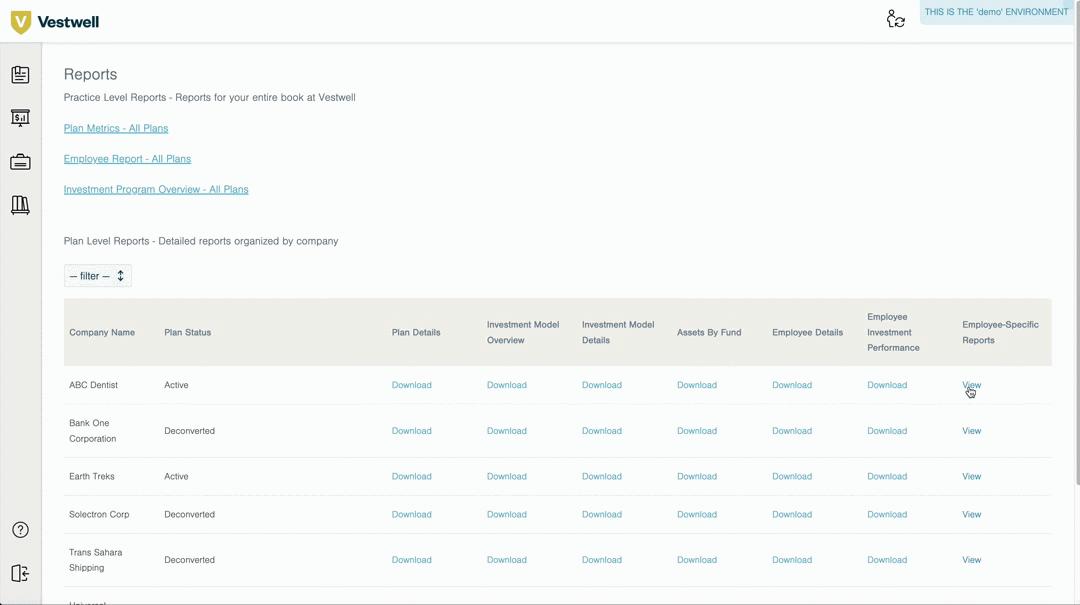
Task: Download Plan Details for ABC Dentist
Action: tap(412, 385)
